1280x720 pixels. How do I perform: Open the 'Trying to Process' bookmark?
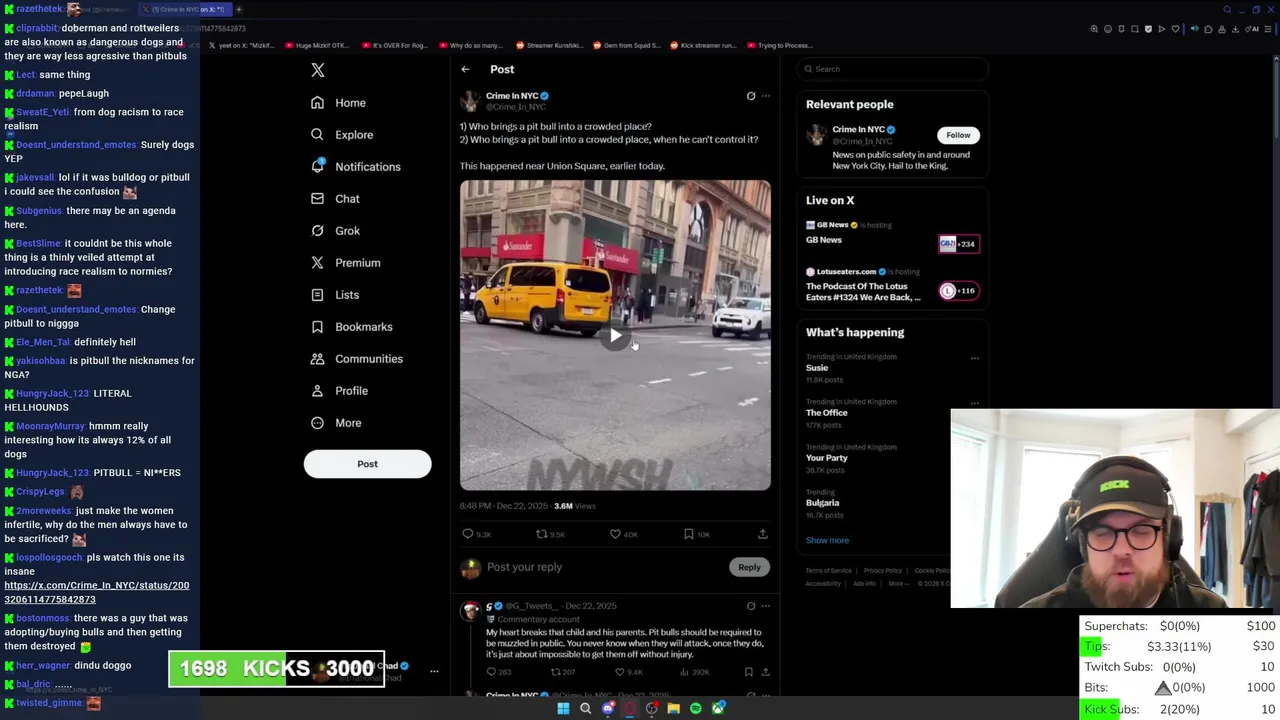coord(780,45)
